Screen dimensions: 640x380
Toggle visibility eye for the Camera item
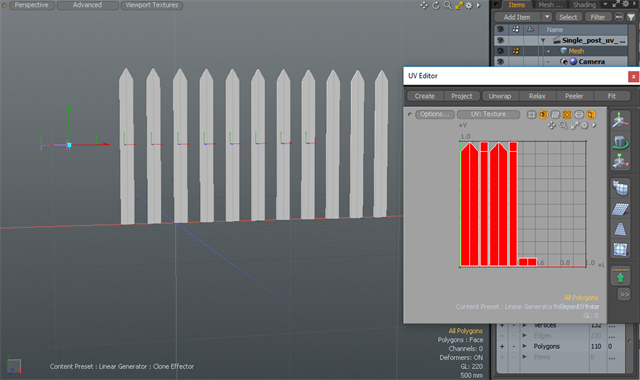(x=500, y=62)
